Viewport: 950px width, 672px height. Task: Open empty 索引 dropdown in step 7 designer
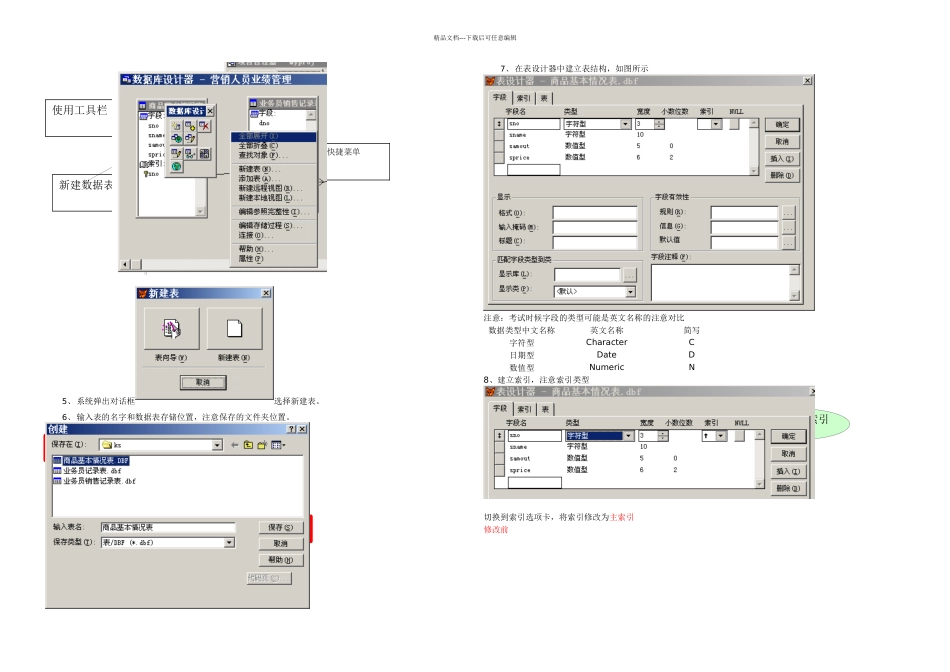point(716,124)
